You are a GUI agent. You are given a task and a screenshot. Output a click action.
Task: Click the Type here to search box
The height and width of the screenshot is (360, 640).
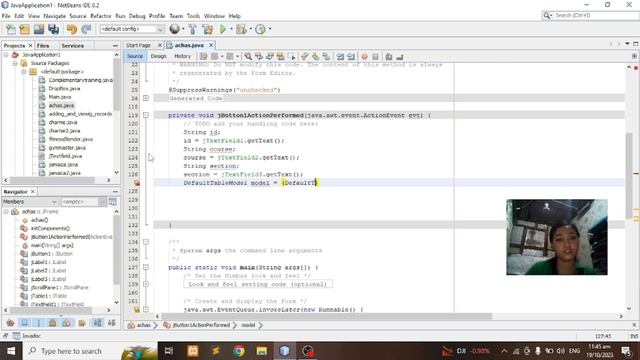click(71, 351)
